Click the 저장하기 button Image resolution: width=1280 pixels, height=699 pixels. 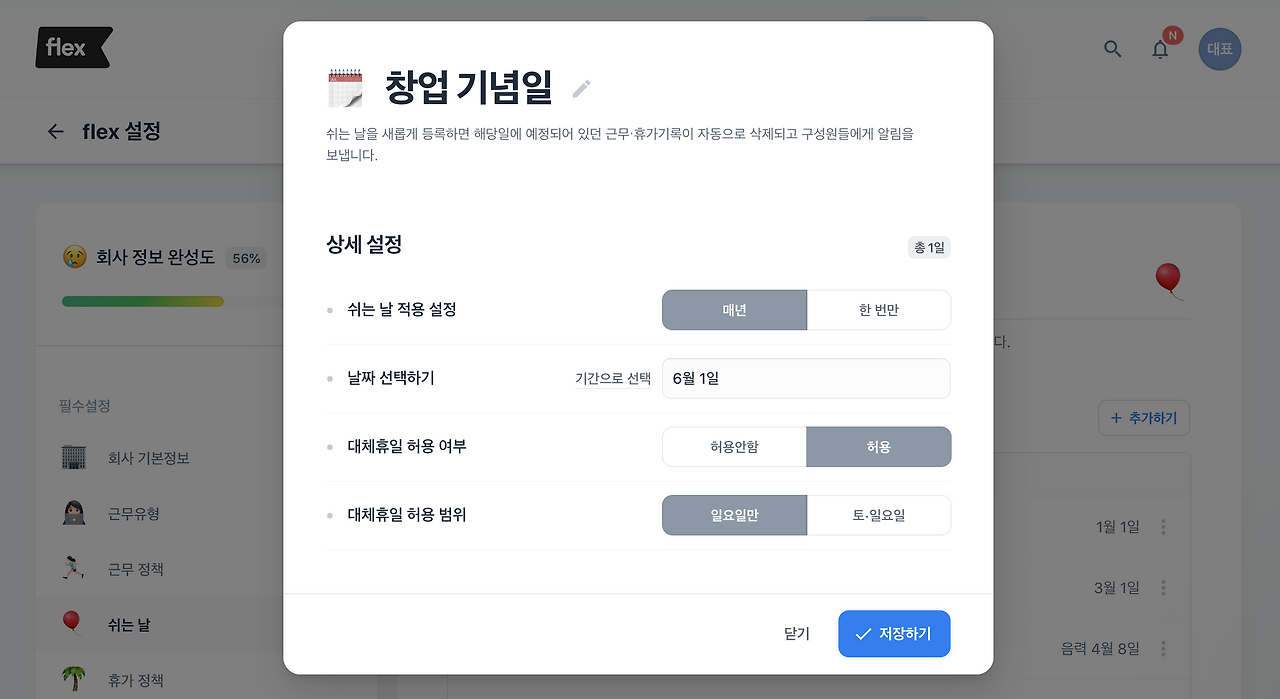pyautogui.click(x=894, y=634)
